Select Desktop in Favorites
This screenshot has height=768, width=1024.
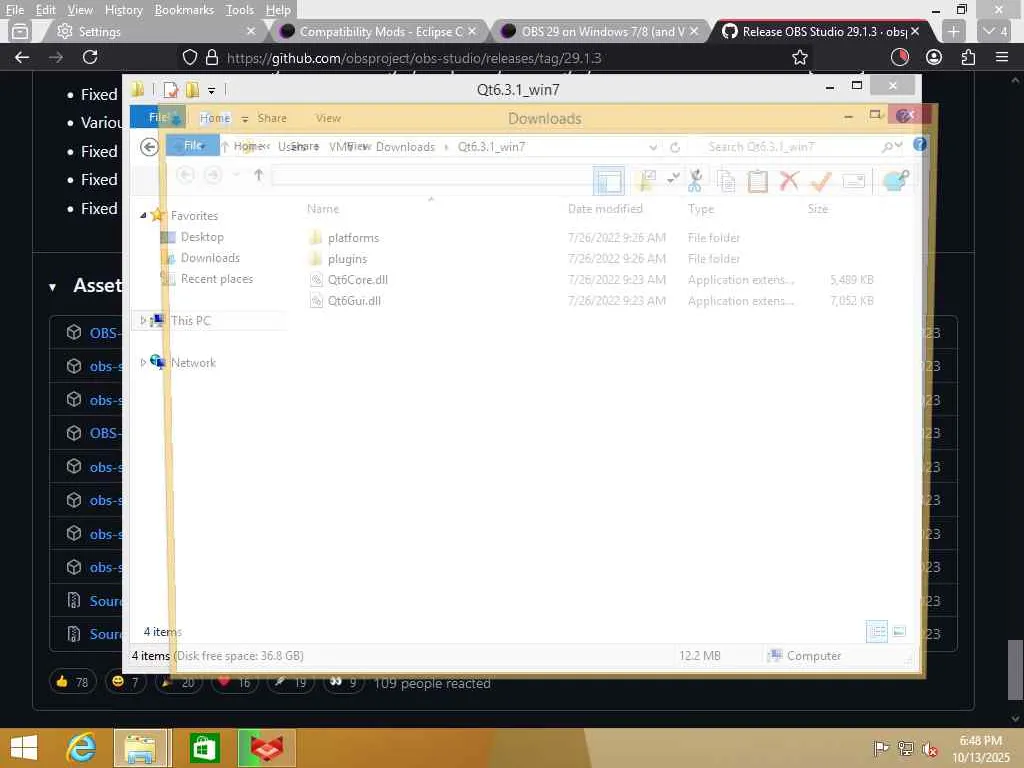pyautogui.click(x=202, y=237)
